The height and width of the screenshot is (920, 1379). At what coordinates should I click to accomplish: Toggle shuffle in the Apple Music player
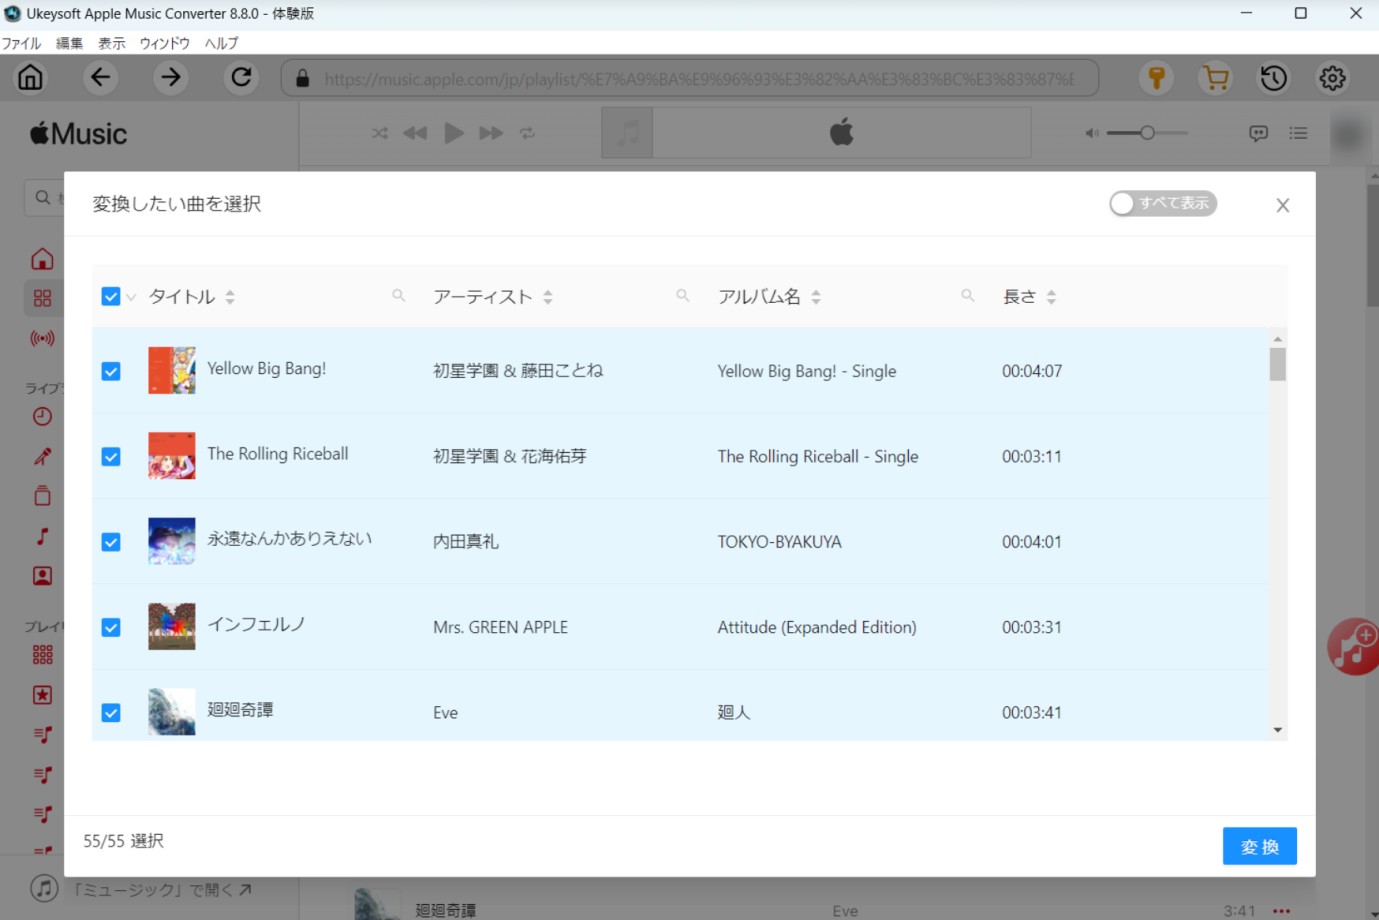(x=380, y=133)
